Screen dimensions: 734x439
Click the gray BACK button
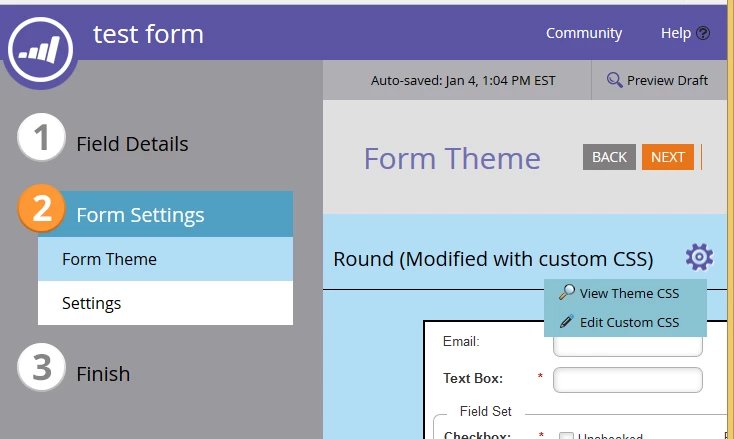(609, 157)
